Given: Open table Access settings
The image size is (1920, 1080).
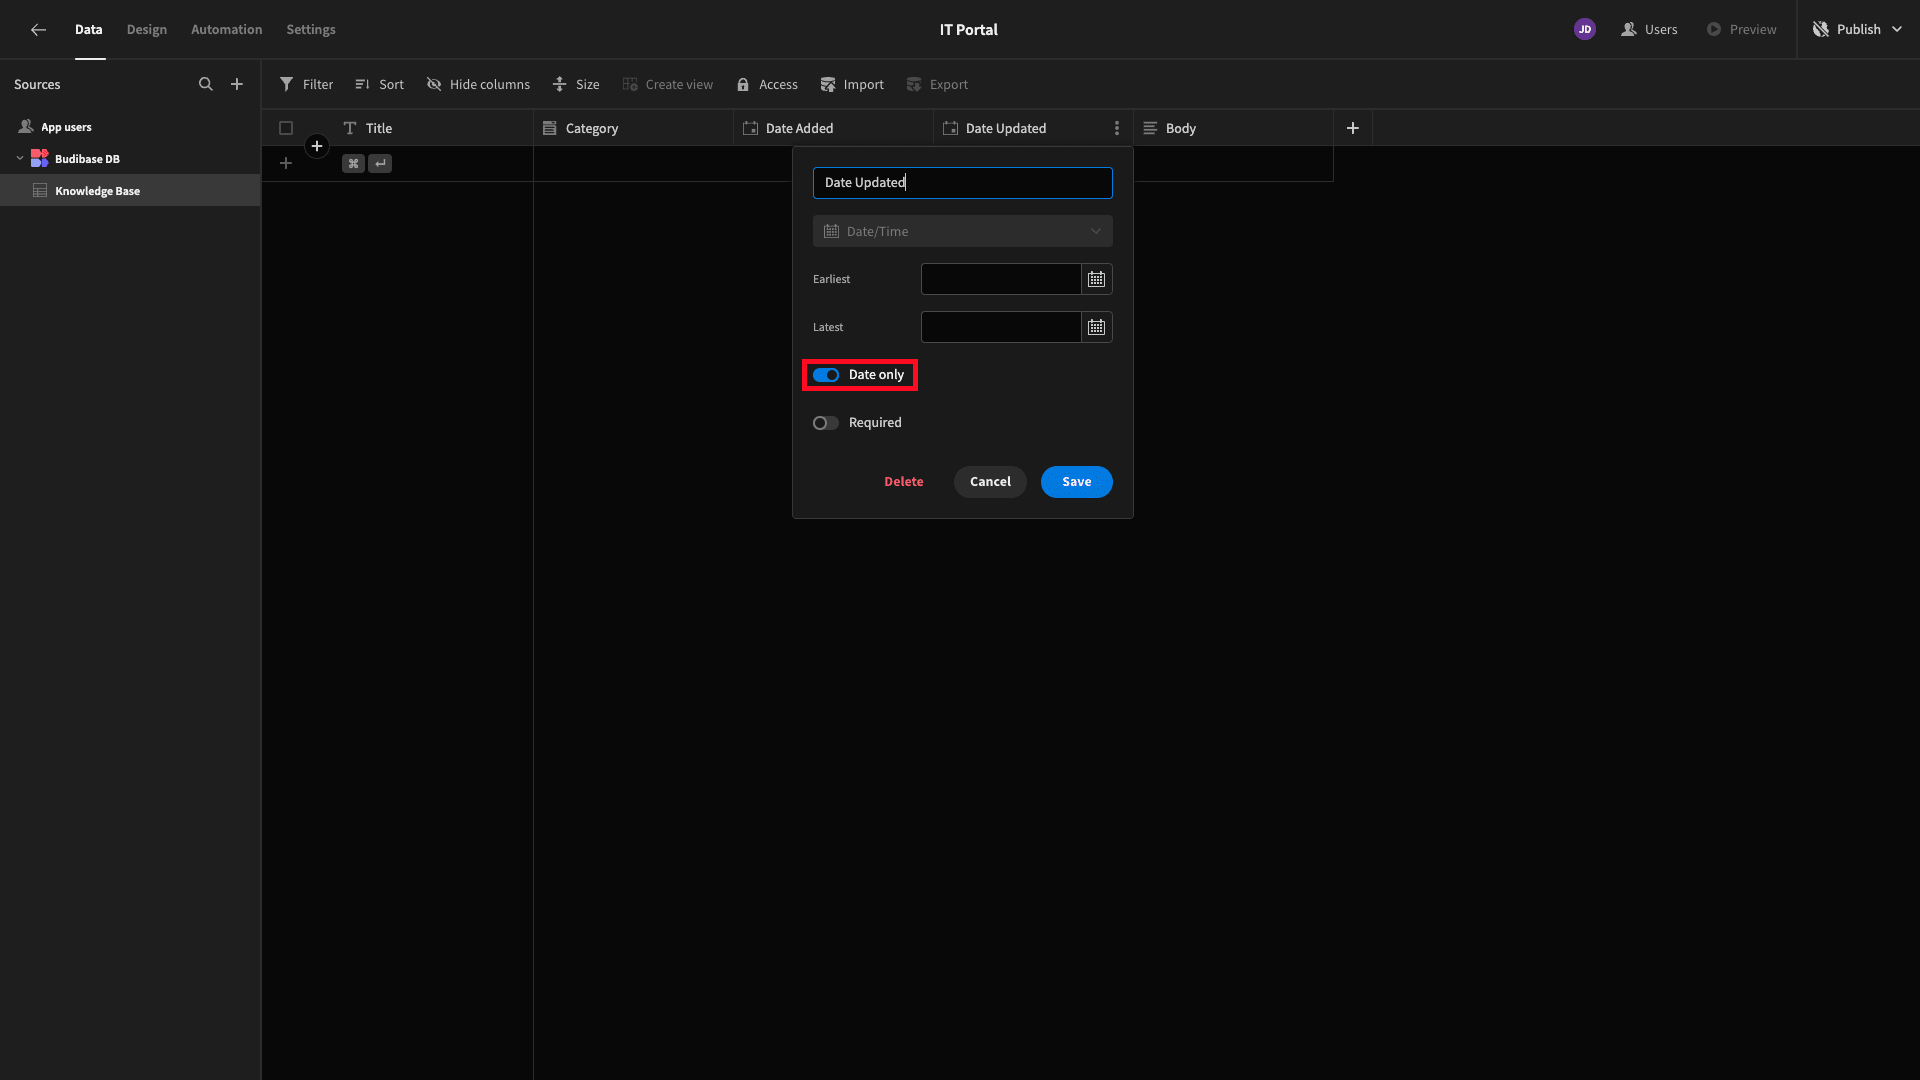Looking at the screenshot, I should click(x=767, y=84).
